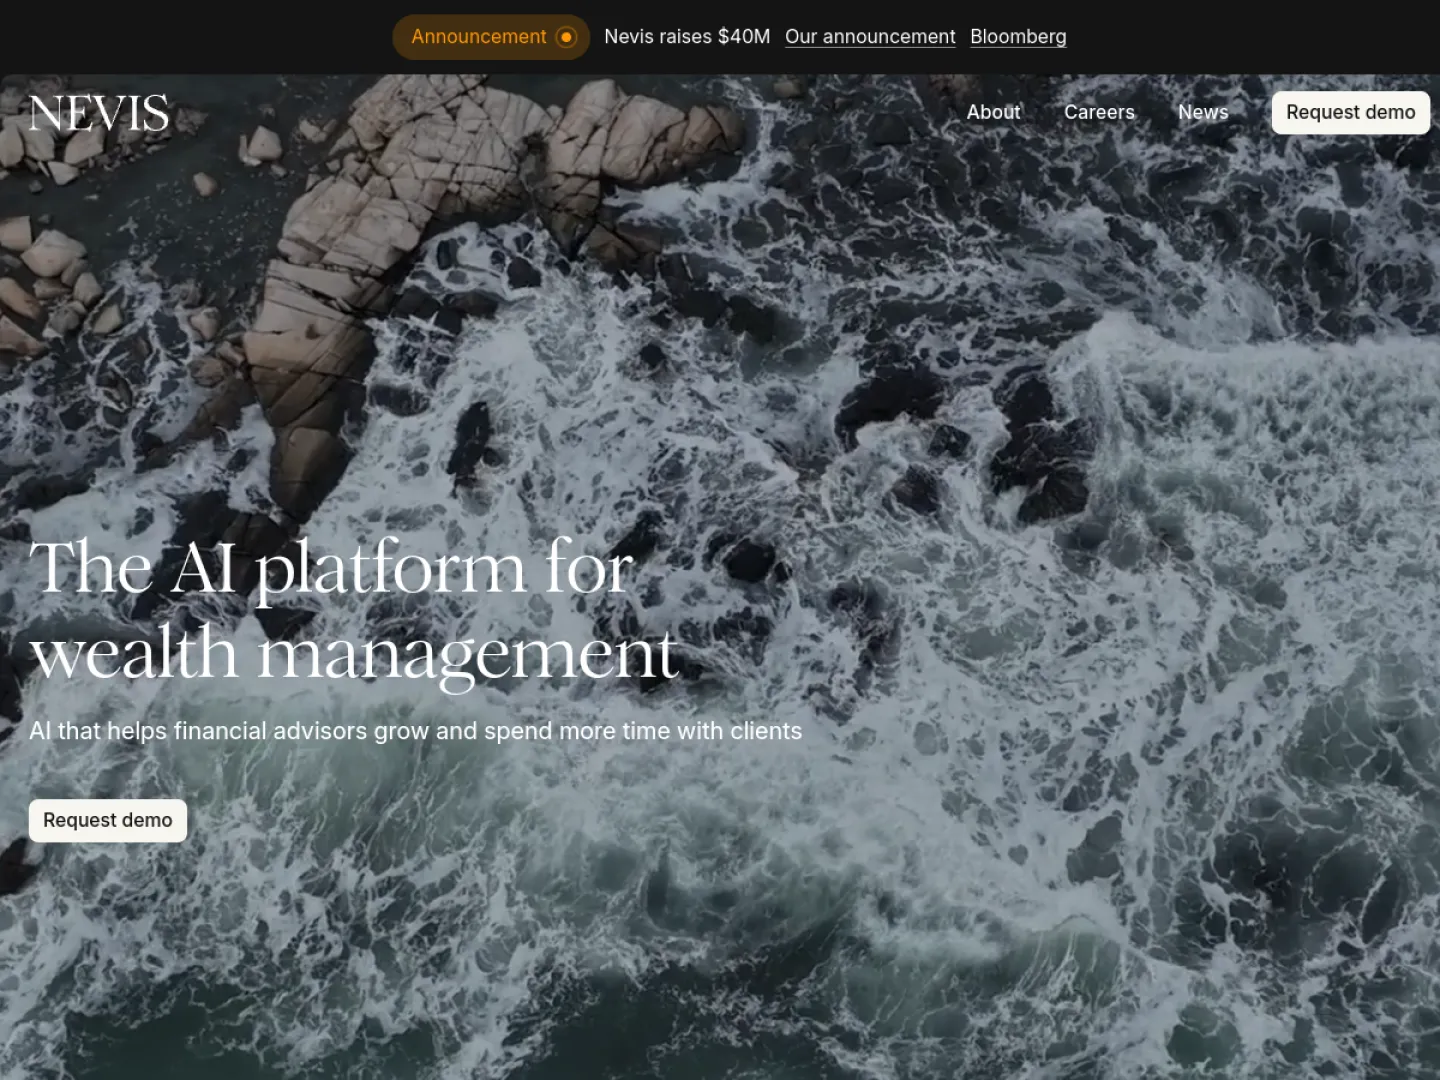Click the Nevis raises $40M text
Image resolution: width=1440 pixels, height=1080 pixels.
tap(687, 37)
